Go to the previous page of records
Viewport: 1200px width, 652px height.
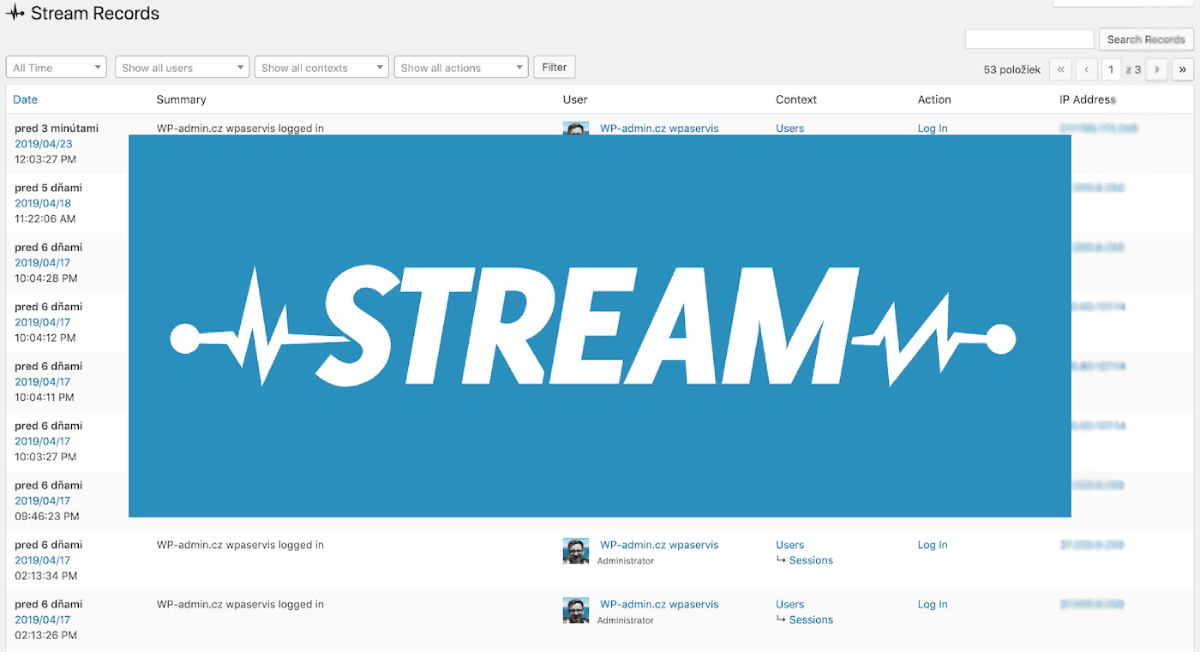click(x=1086, y=69)
